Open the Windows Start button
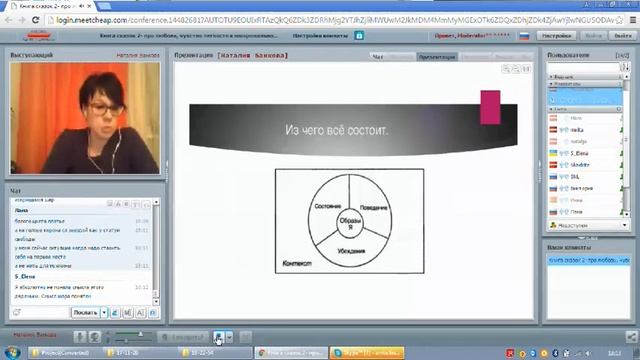The height and width of the screenshot is (360, 640). (12, 352)
